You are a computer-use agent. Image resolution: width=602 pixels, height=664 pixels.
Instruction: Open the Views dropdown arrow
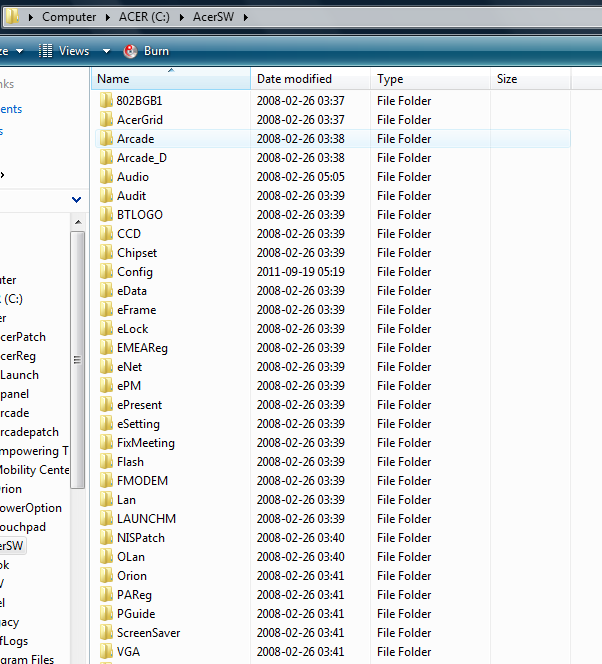pos(106,51)
